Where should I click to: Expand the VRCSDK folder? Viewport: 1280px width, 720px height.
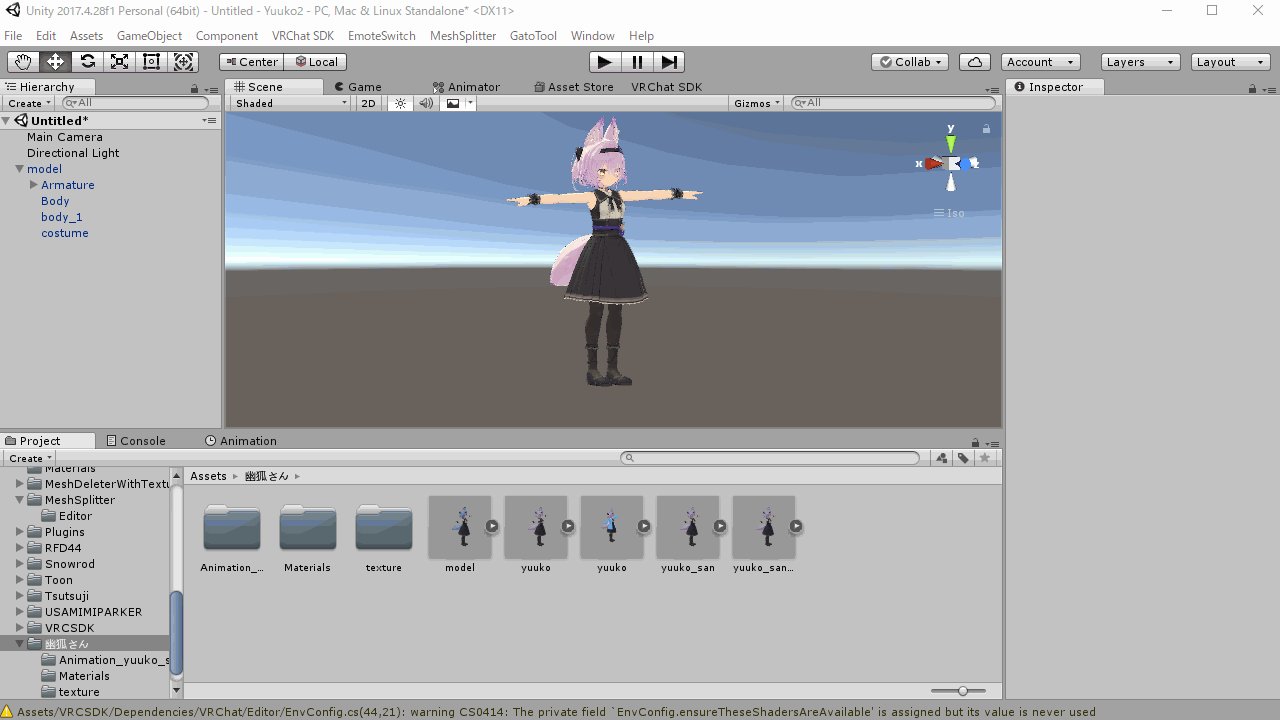coord(20,628)
